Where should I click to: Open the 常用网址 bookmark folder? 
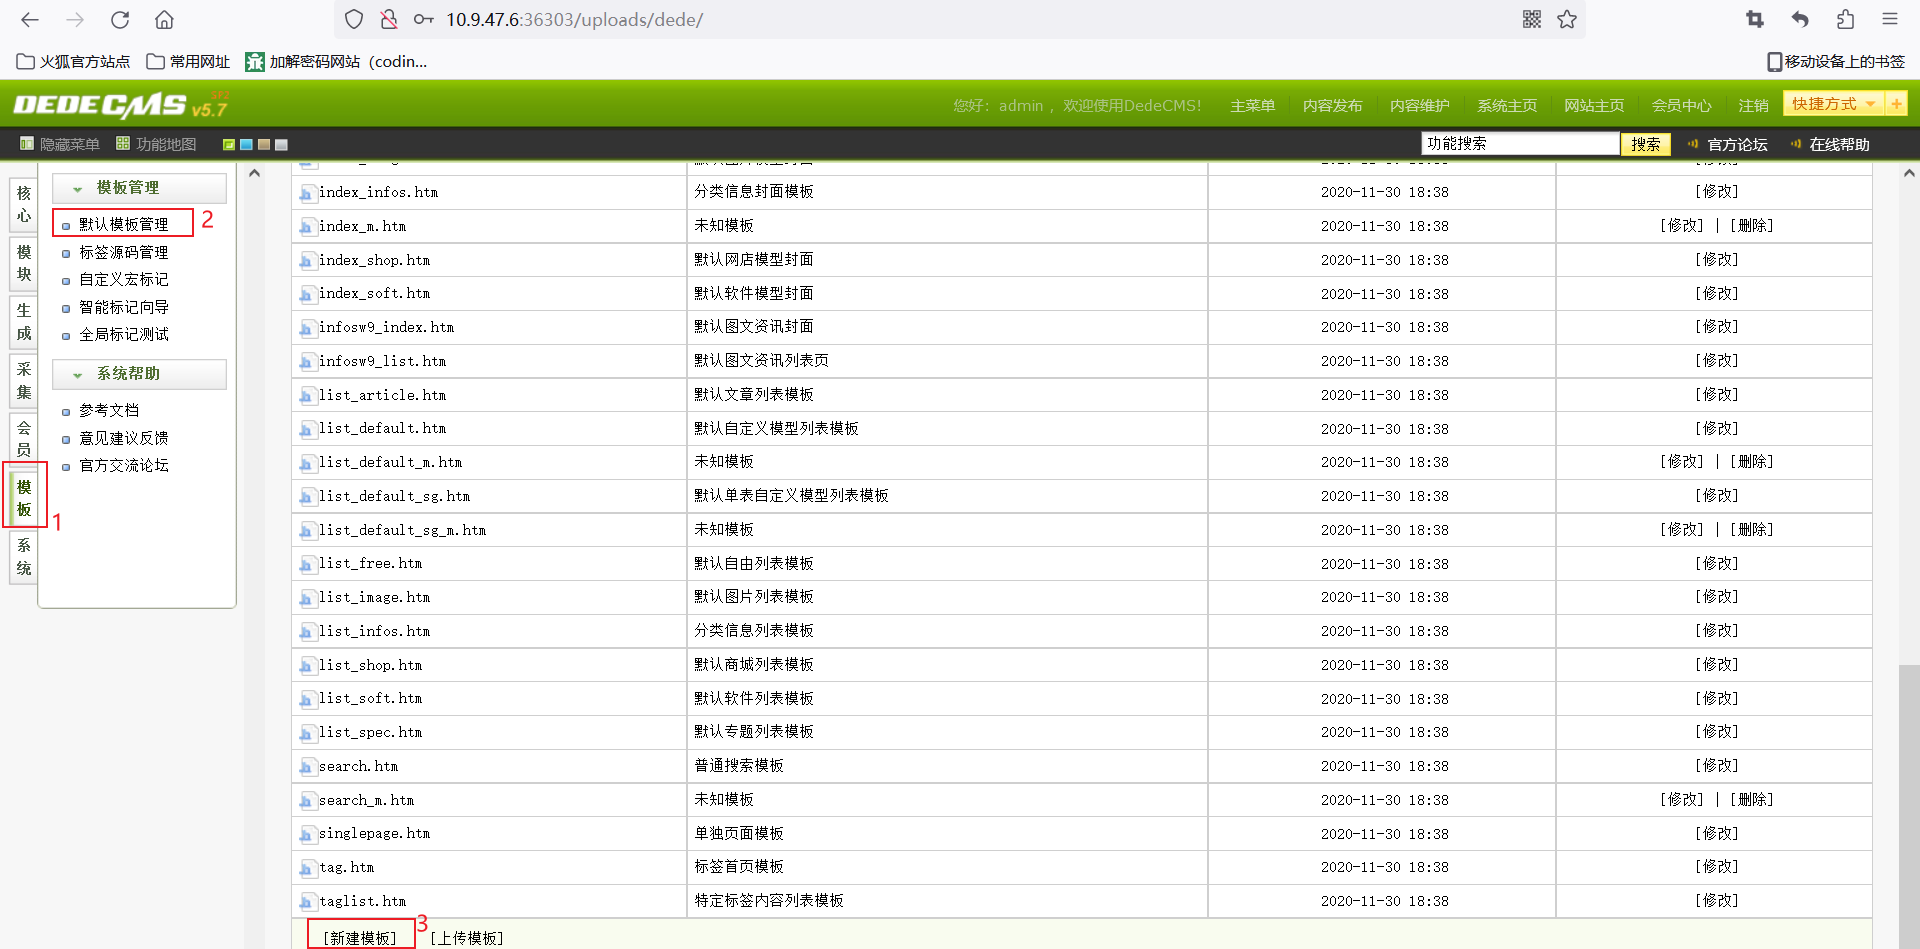tap(188, 62)
